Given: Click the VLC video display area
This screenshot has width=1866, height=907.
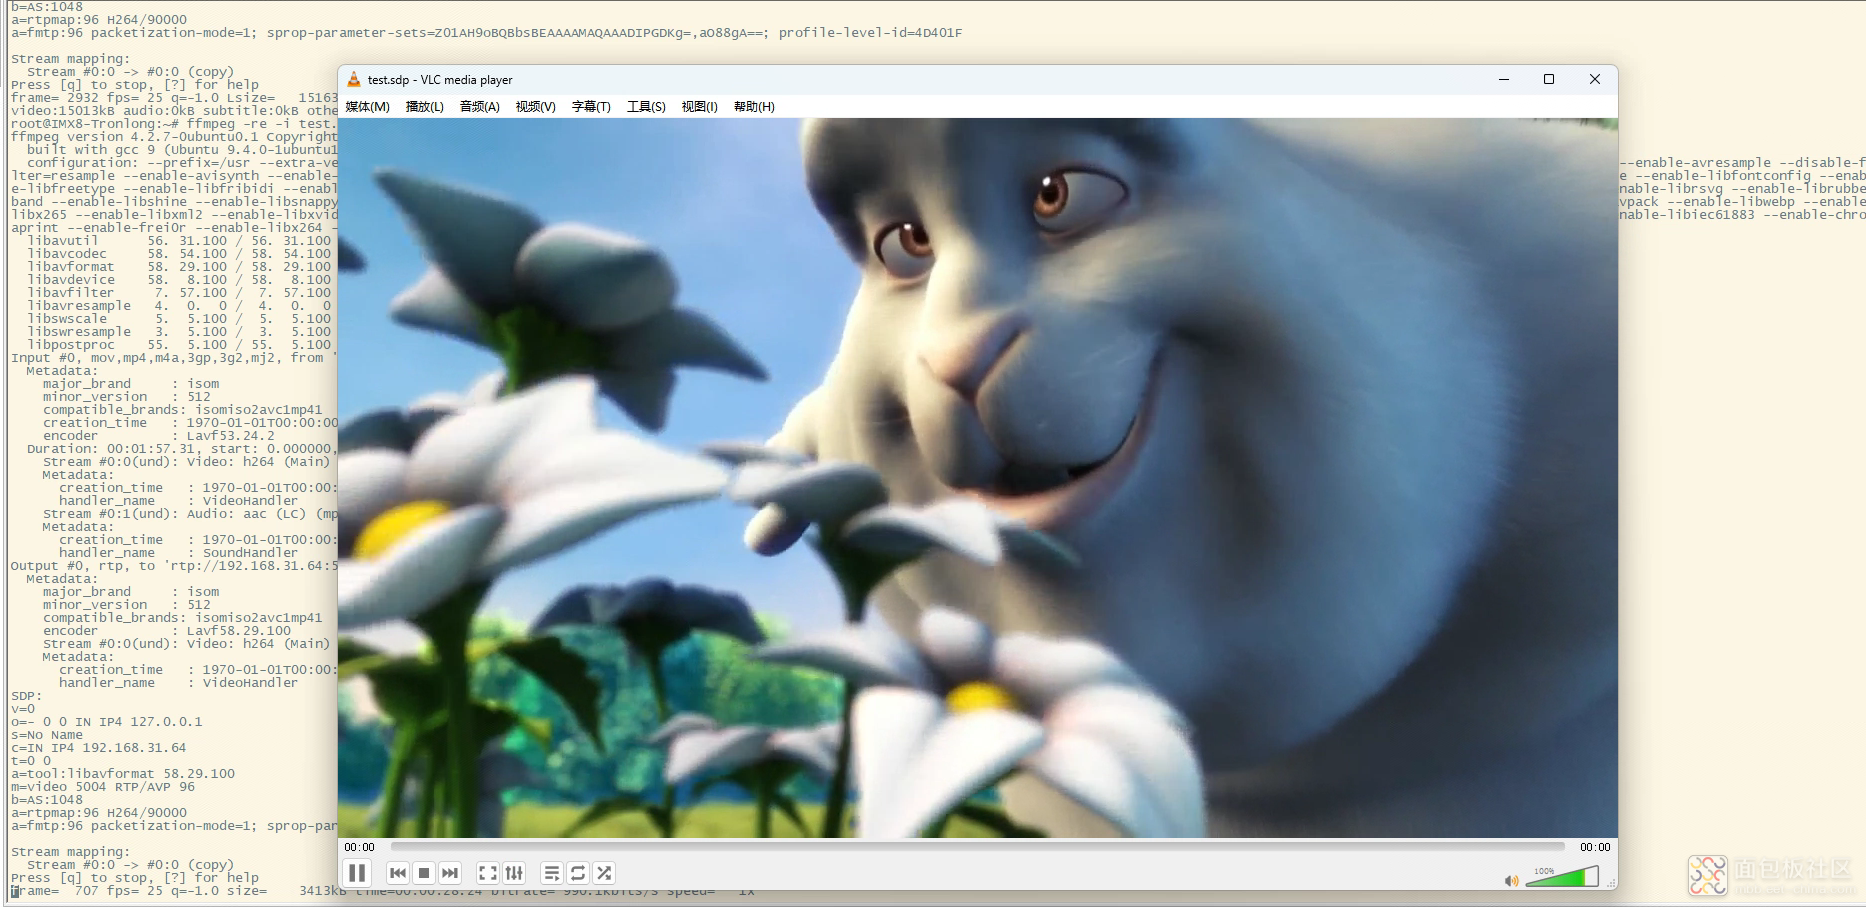Looking at the screenshot, I should click(977, 478).
